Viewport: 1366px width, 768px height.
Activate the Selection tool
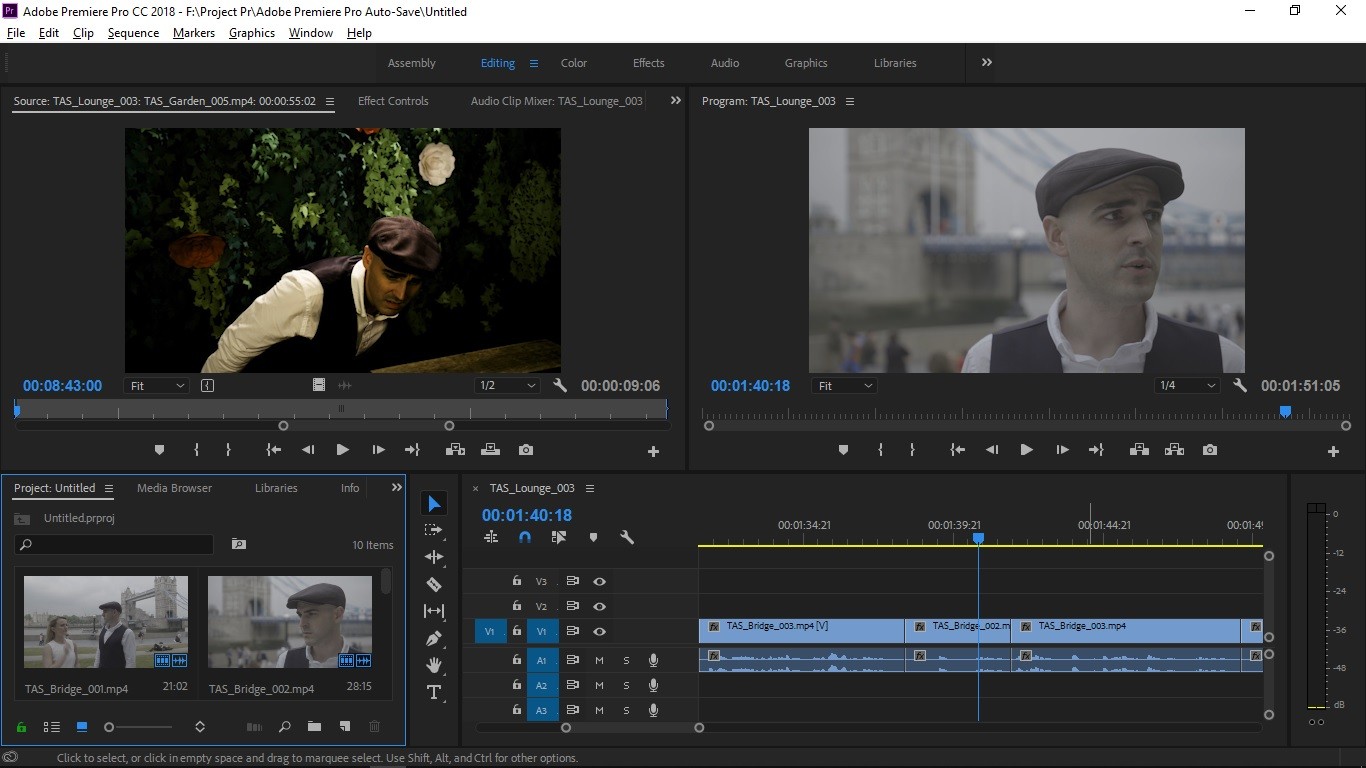tap(434, 503)
